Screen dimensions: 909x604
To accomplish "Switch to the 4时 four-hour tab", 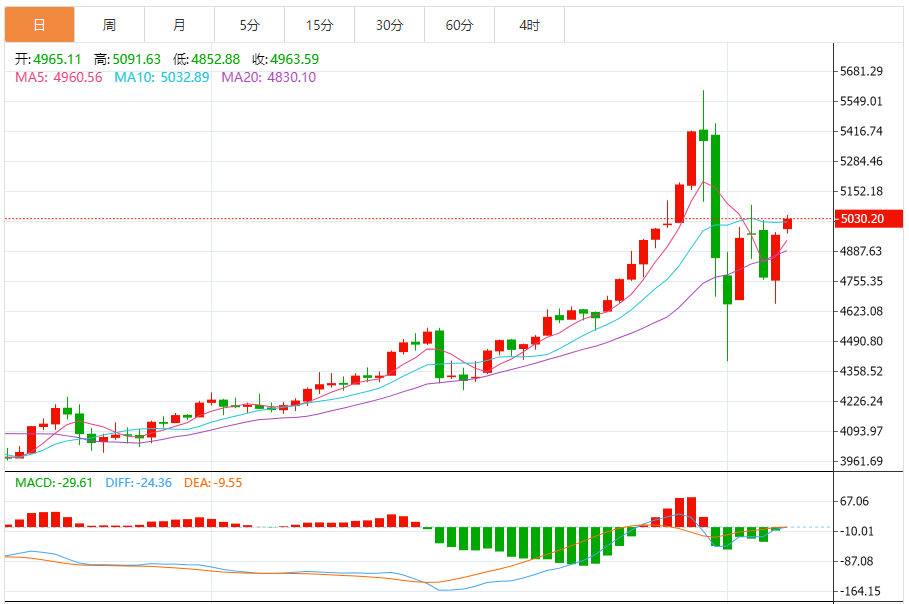I will click(529, 25).
